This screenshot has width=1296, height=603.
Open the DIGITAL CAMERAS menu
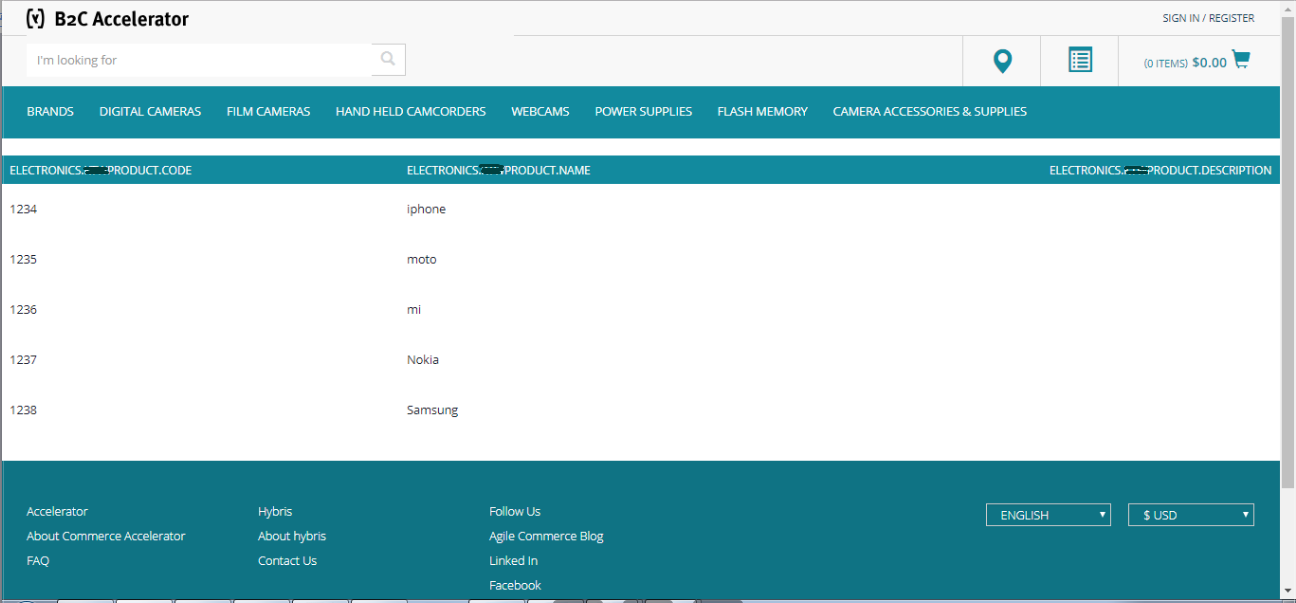150,112
